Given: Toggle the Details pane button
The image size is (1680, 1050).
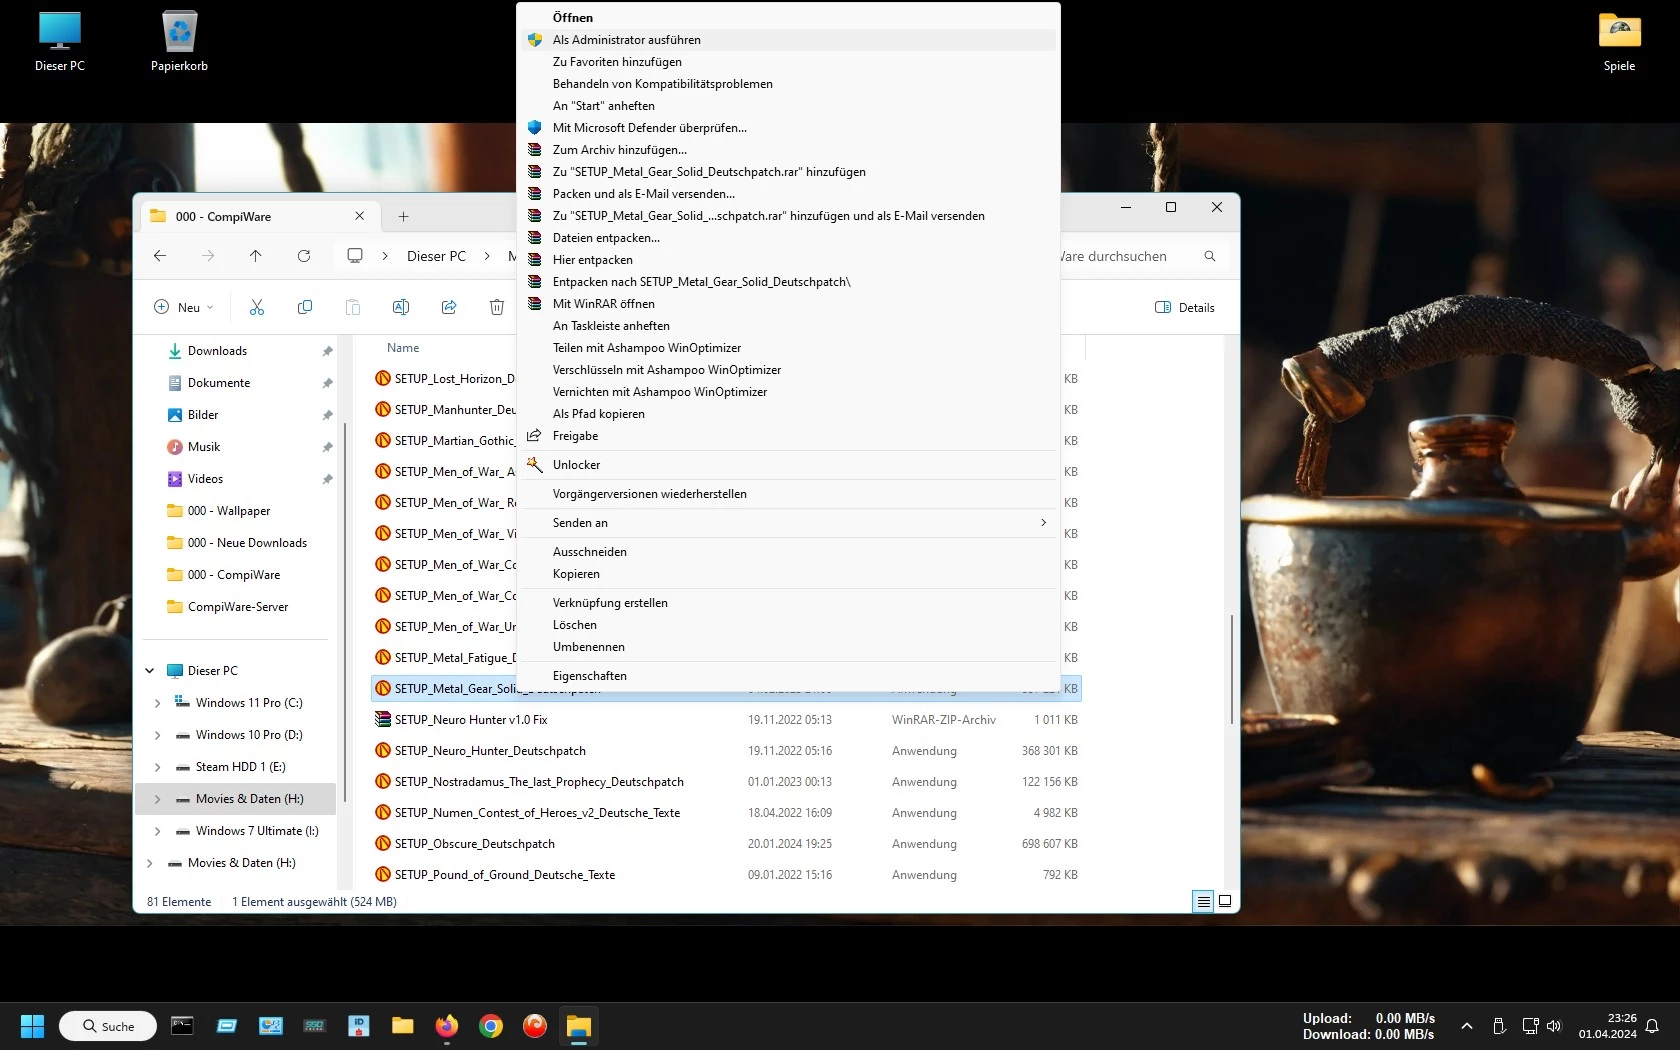Looking at the screenshot, I should pos(1185,307).
